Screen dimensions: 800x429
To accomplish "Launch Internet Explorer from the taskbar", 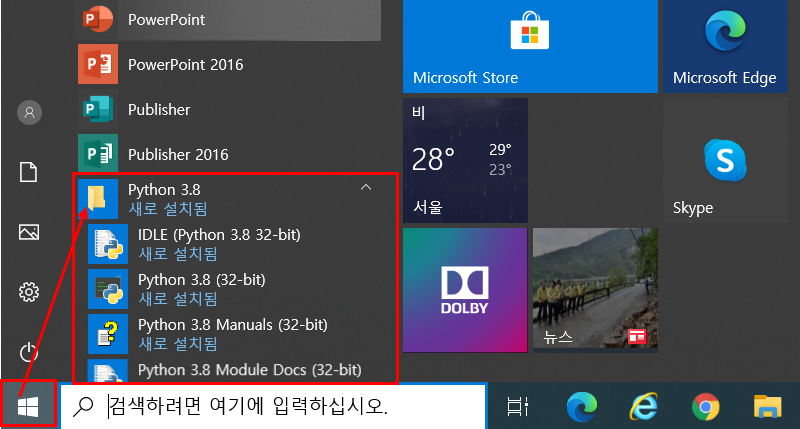I will 643,407.
